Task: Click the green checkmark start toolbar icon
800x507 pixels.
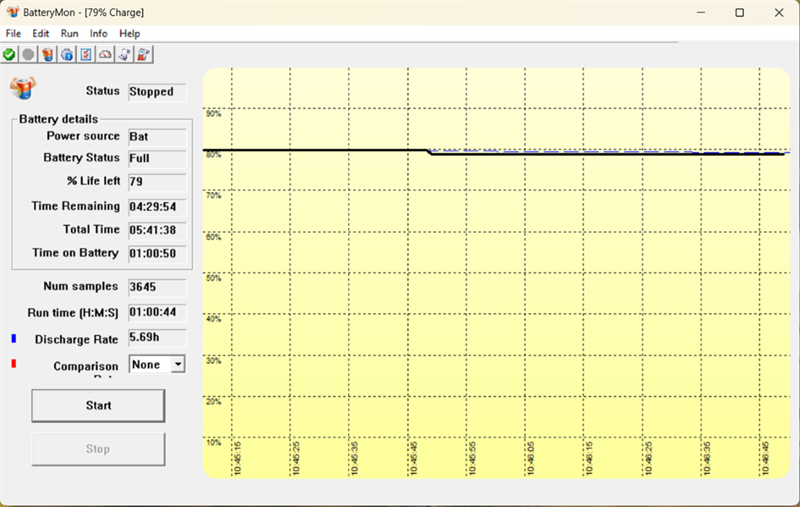Action: coord(9,54)
